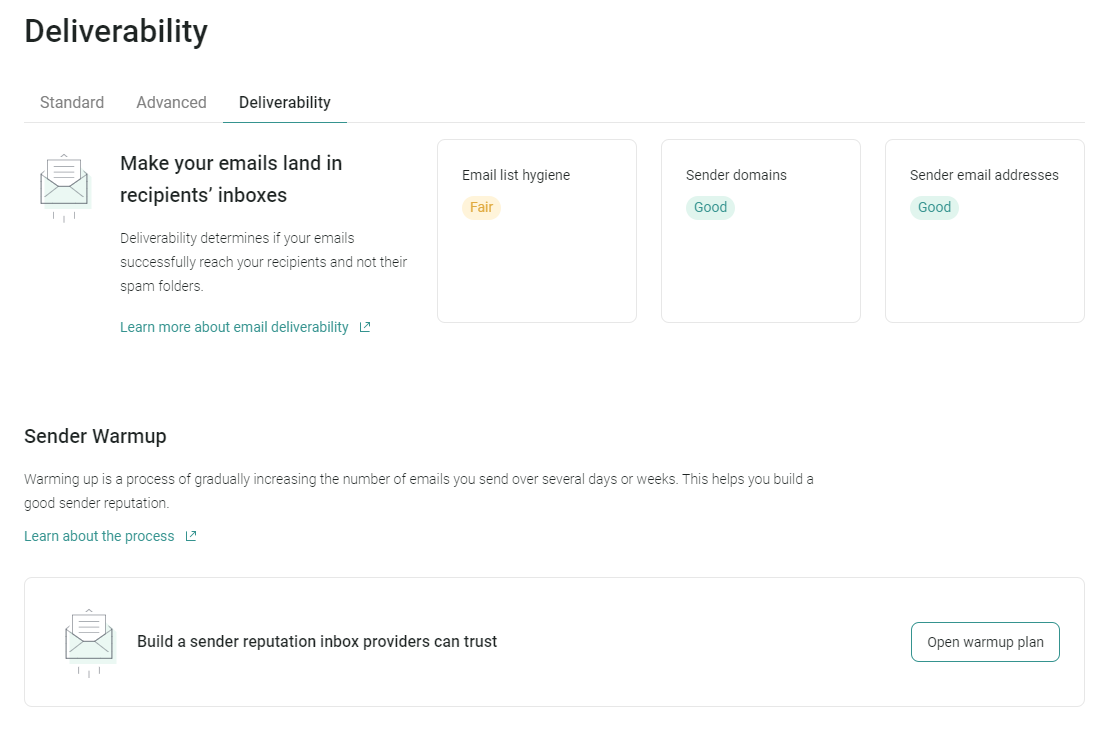Click the envelope icon in the warmup card
The height and width of the screenshot is (730, 1097).
[90, 643]
